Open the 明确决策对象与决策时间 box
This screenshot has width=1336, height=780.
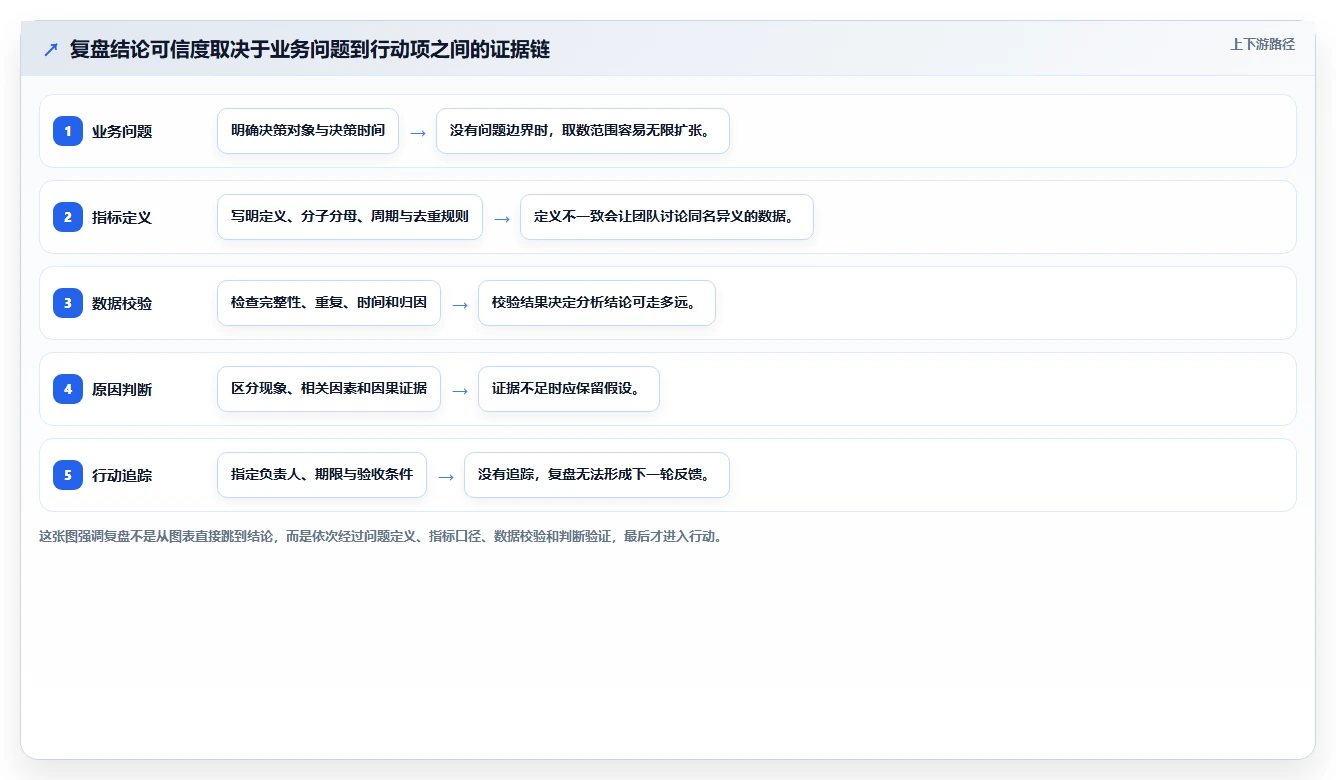308,131
